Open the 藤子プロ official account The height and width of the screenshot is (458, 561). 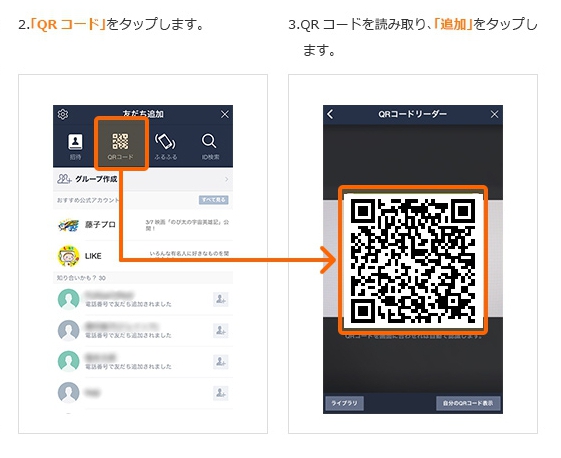click(x=143, y=225)
